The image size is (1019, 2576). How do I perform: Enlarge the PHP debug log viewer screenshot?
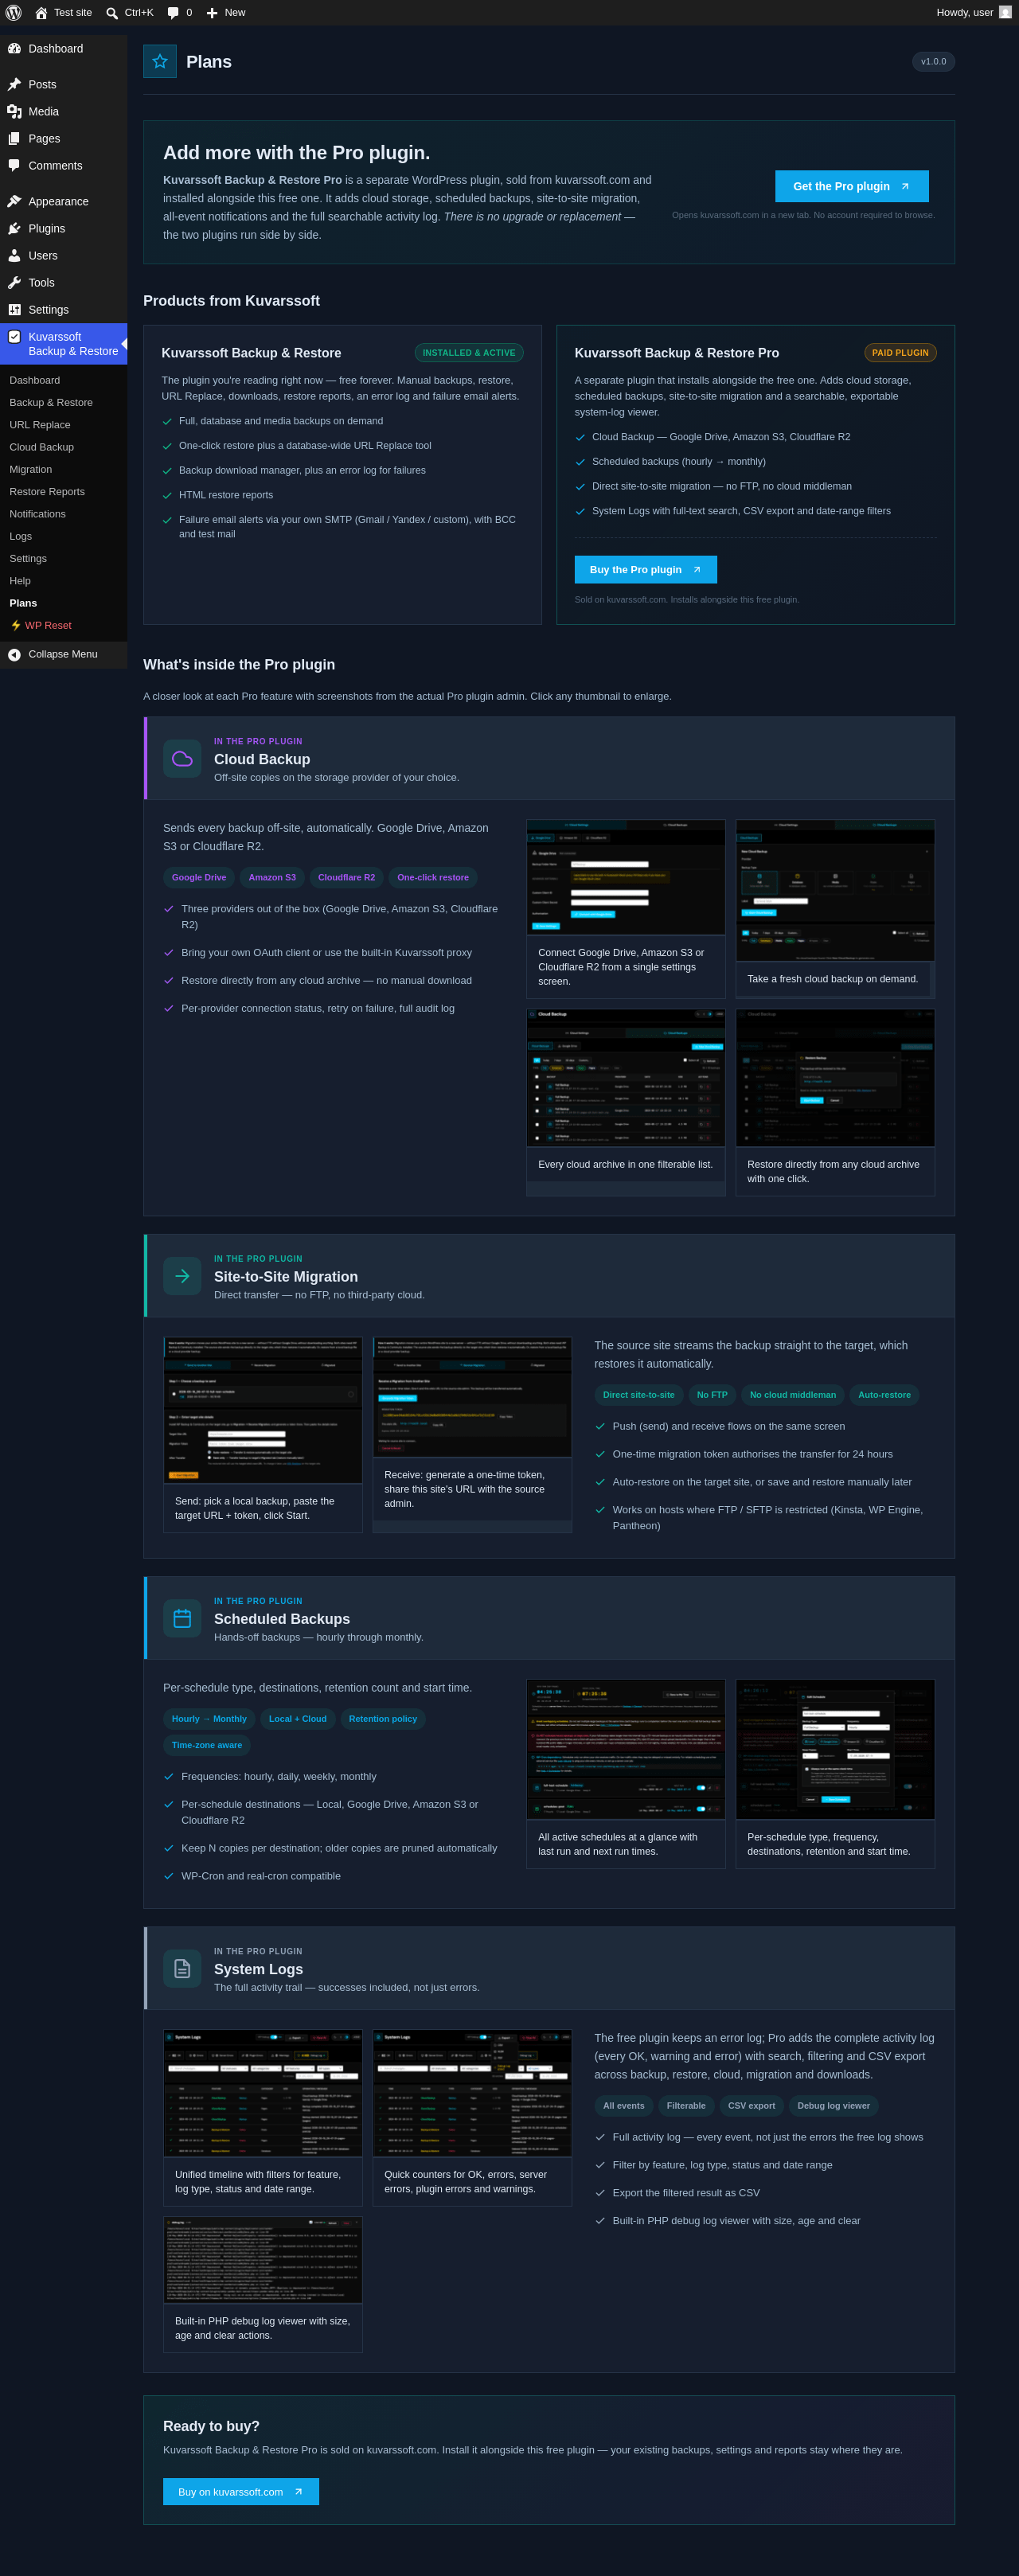(x=263, y=2260)
